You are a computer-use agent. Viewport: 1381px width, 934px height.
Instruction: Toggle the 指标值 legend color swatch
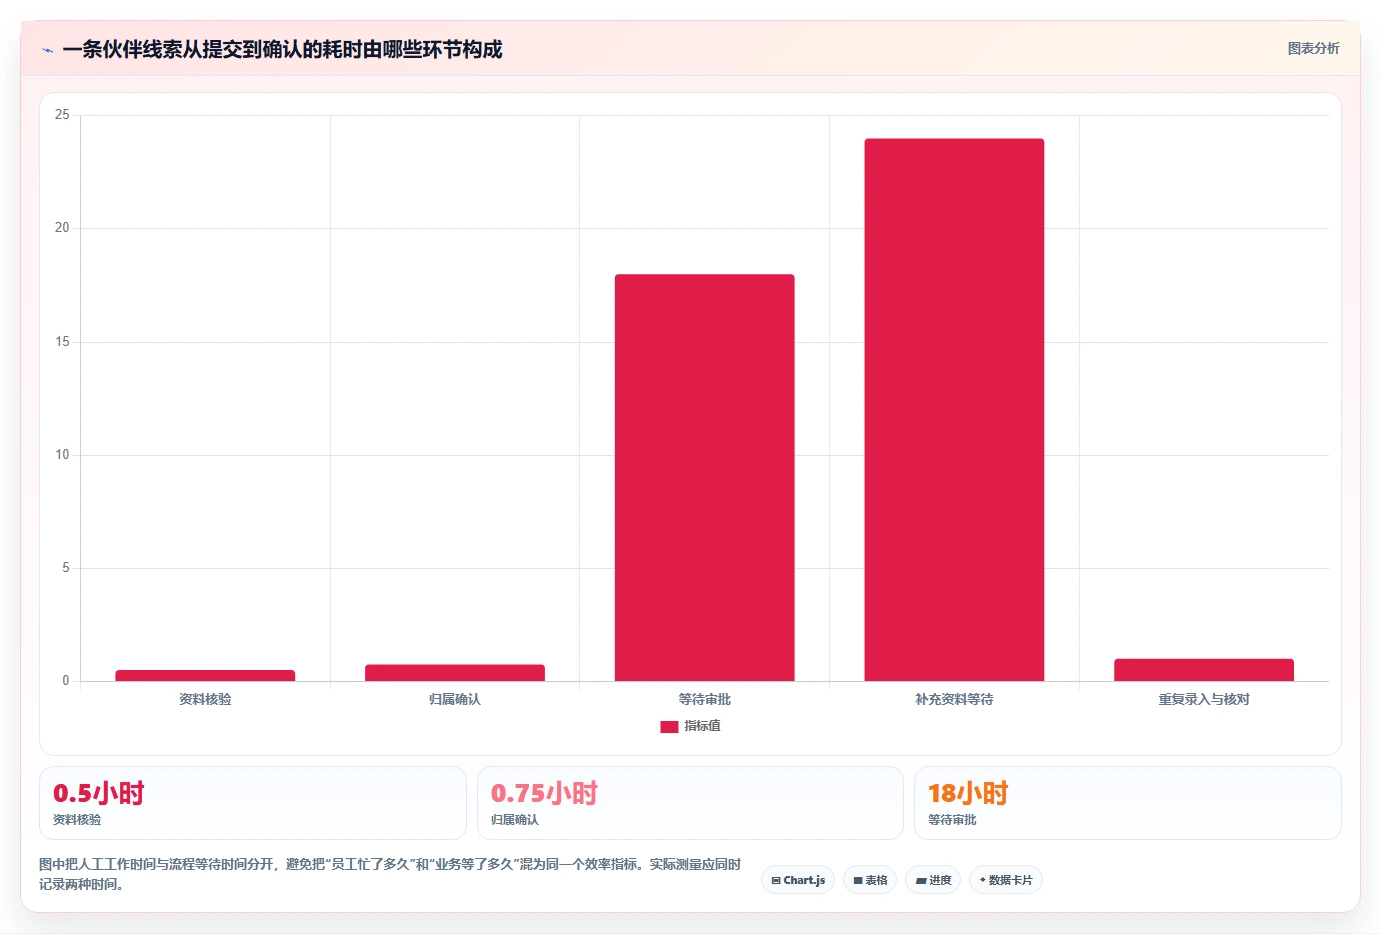pyautogui.click(x=669, y=727)
